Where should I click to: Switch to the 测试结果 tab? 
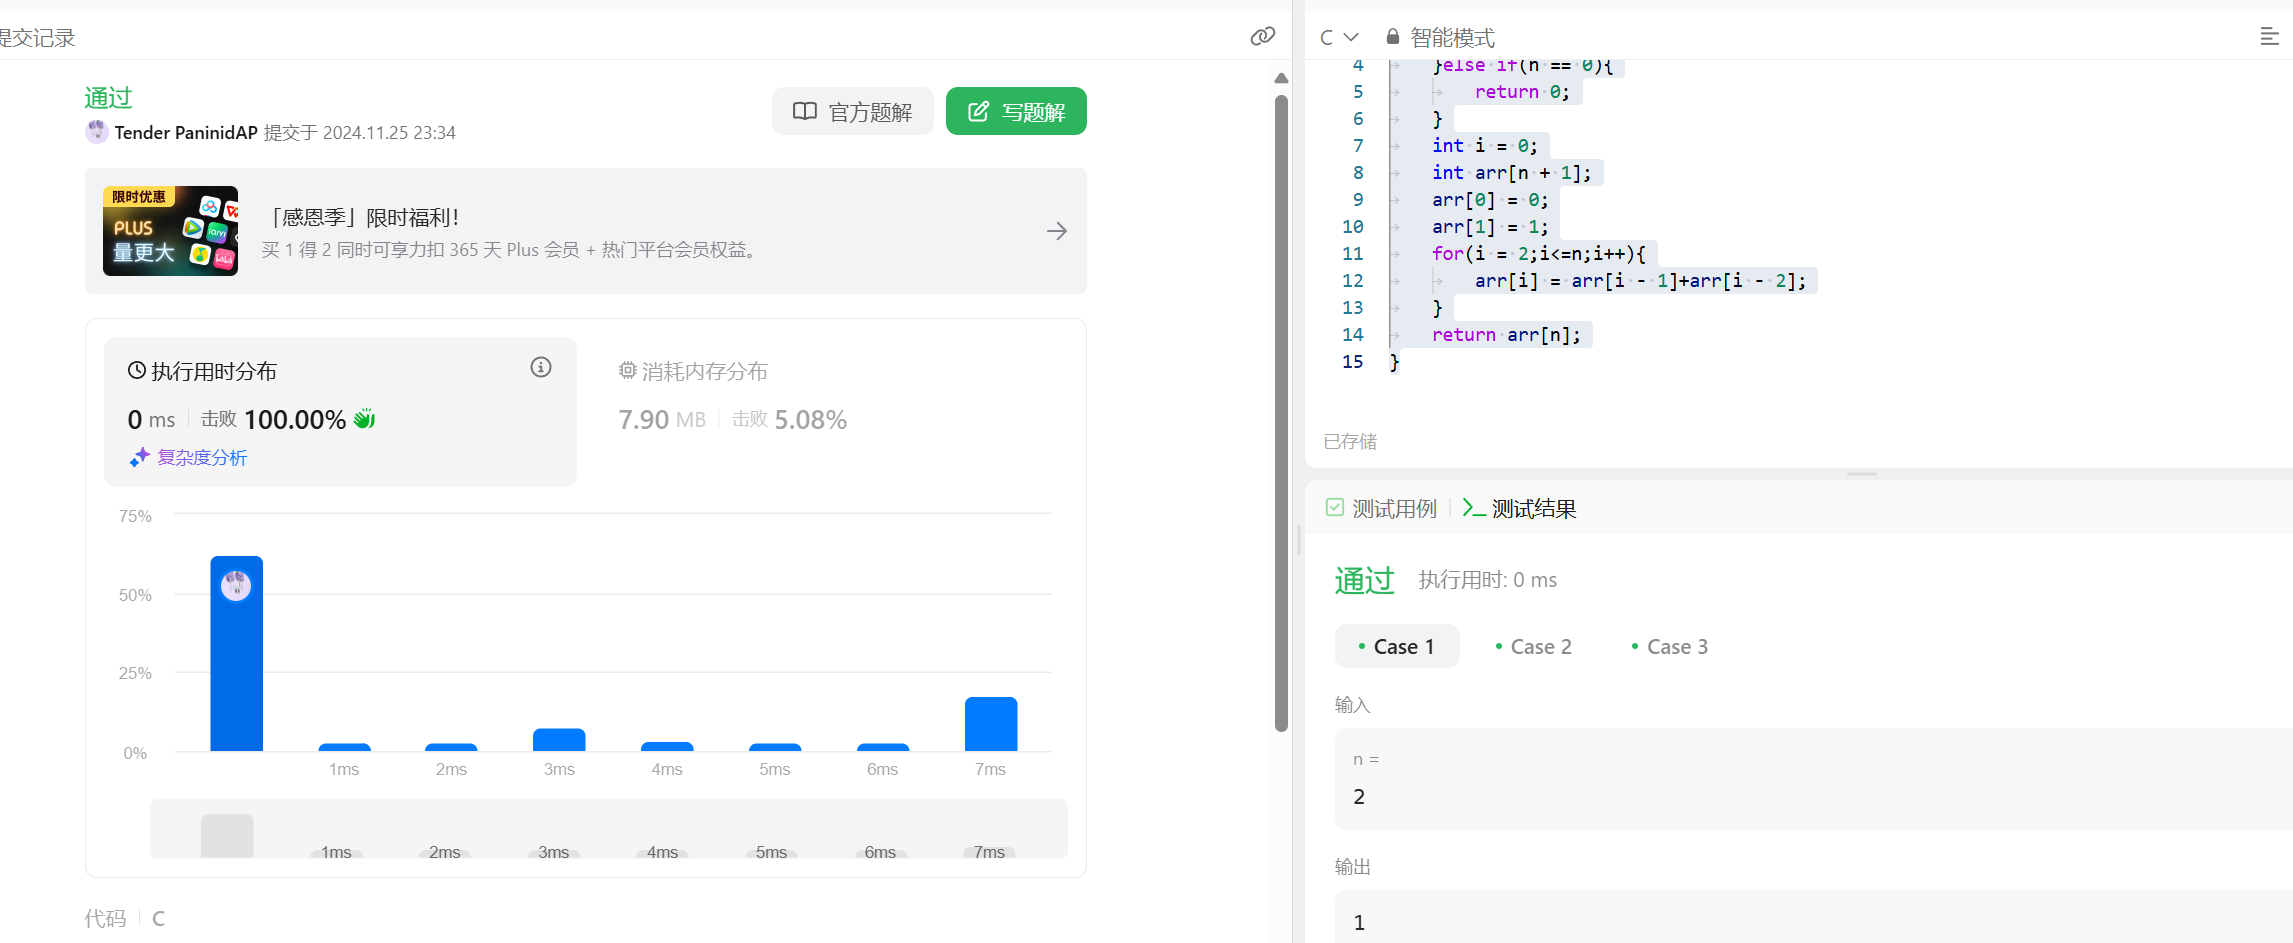click(1520, 509)
